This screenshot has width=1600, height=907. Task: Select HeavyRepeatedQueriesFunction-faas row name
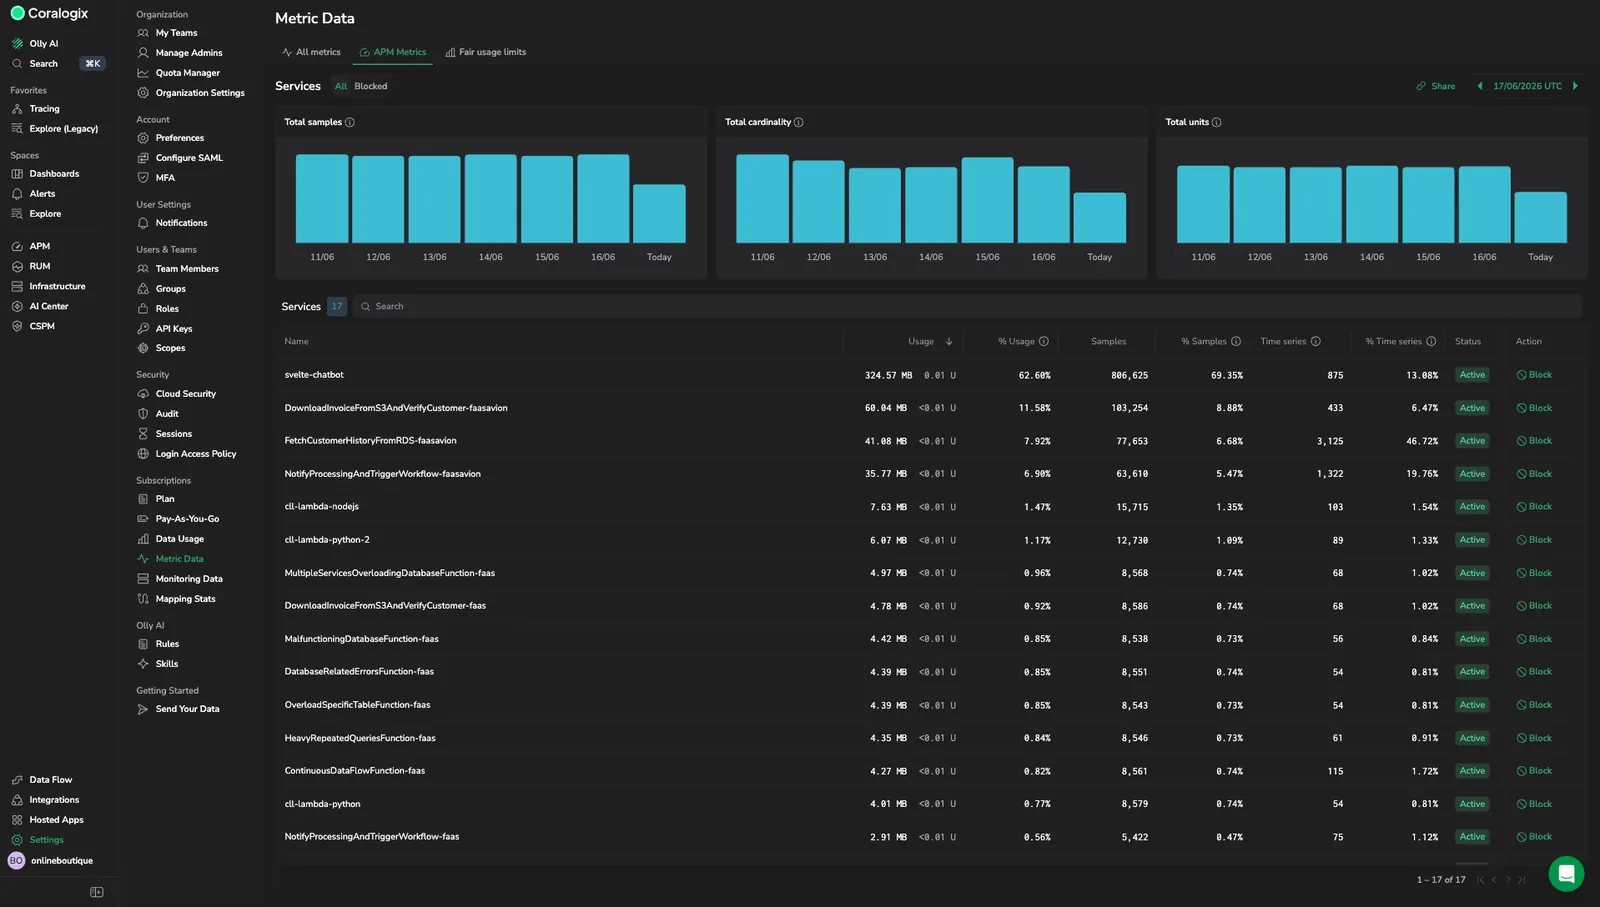pyautogui.click(x=360, y=738)
